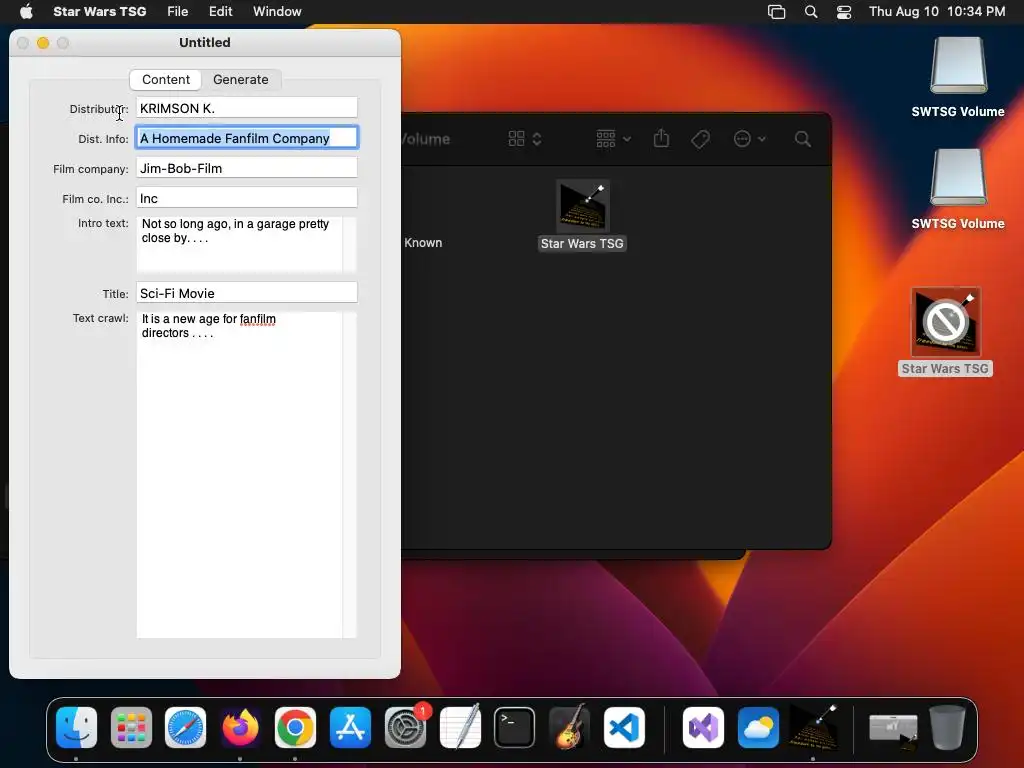Open the Weather app in Dock
The image size is (1024, 768).
coord(758,728)
